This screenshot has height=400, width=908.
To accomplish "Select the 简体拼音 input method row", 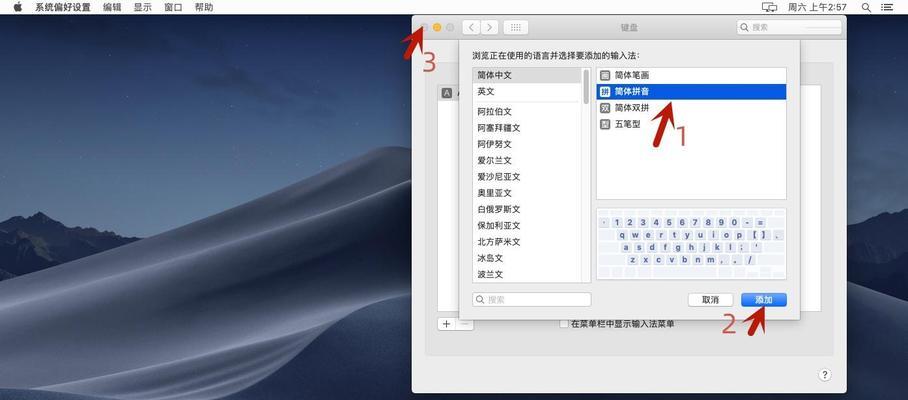I will (691, 91).
